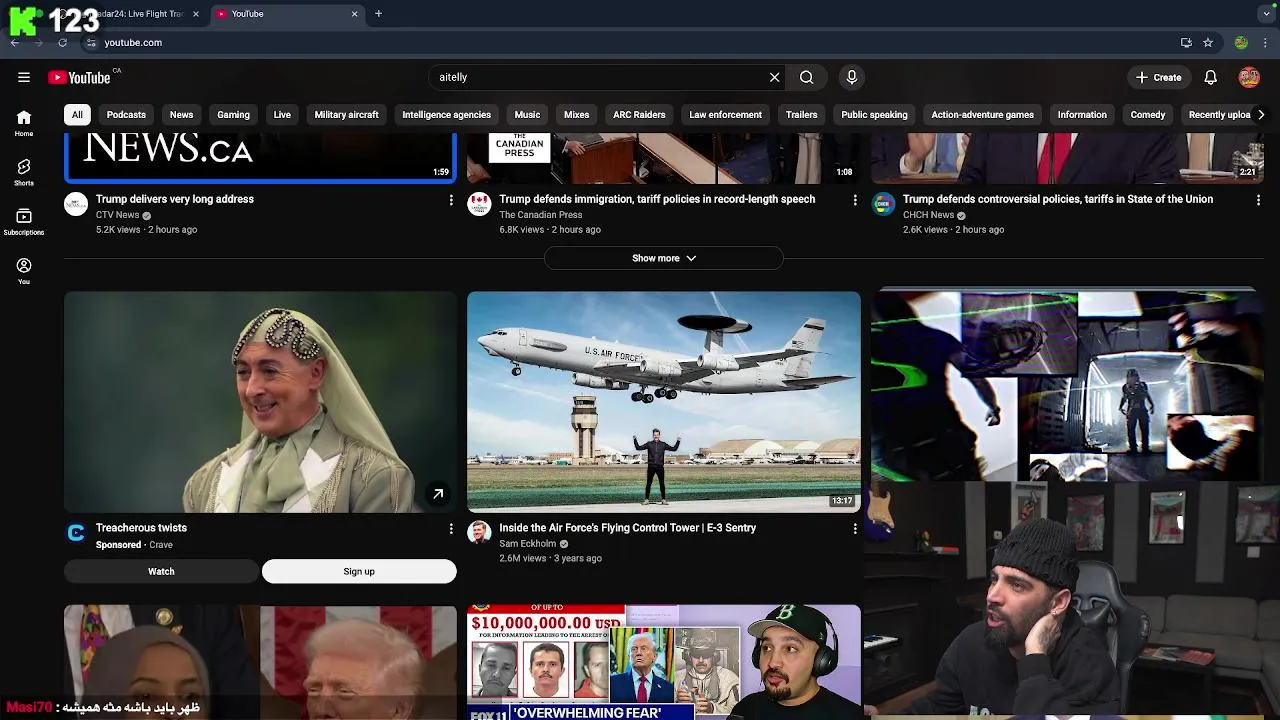
Task: Open Shorts in the sidebar
Action: [24, 172]
